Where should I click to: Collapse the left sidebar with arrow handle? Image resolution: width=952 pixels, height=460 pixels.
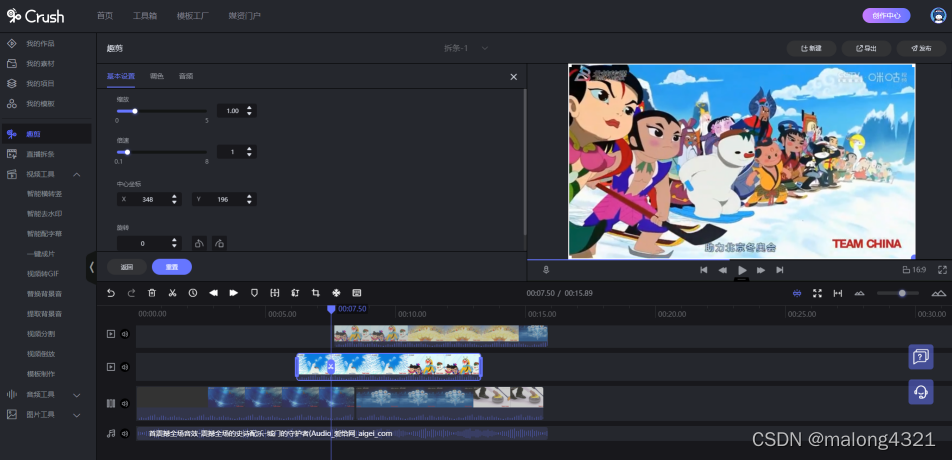pos(91,267)
